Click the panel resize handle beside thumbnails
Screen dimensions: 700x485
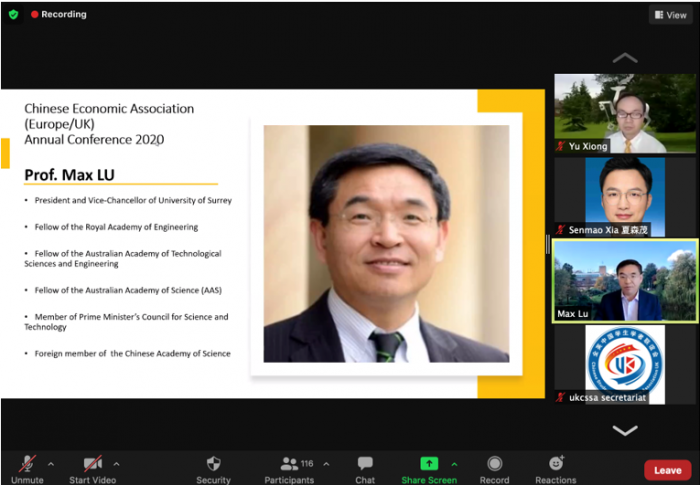coord(548,244)
